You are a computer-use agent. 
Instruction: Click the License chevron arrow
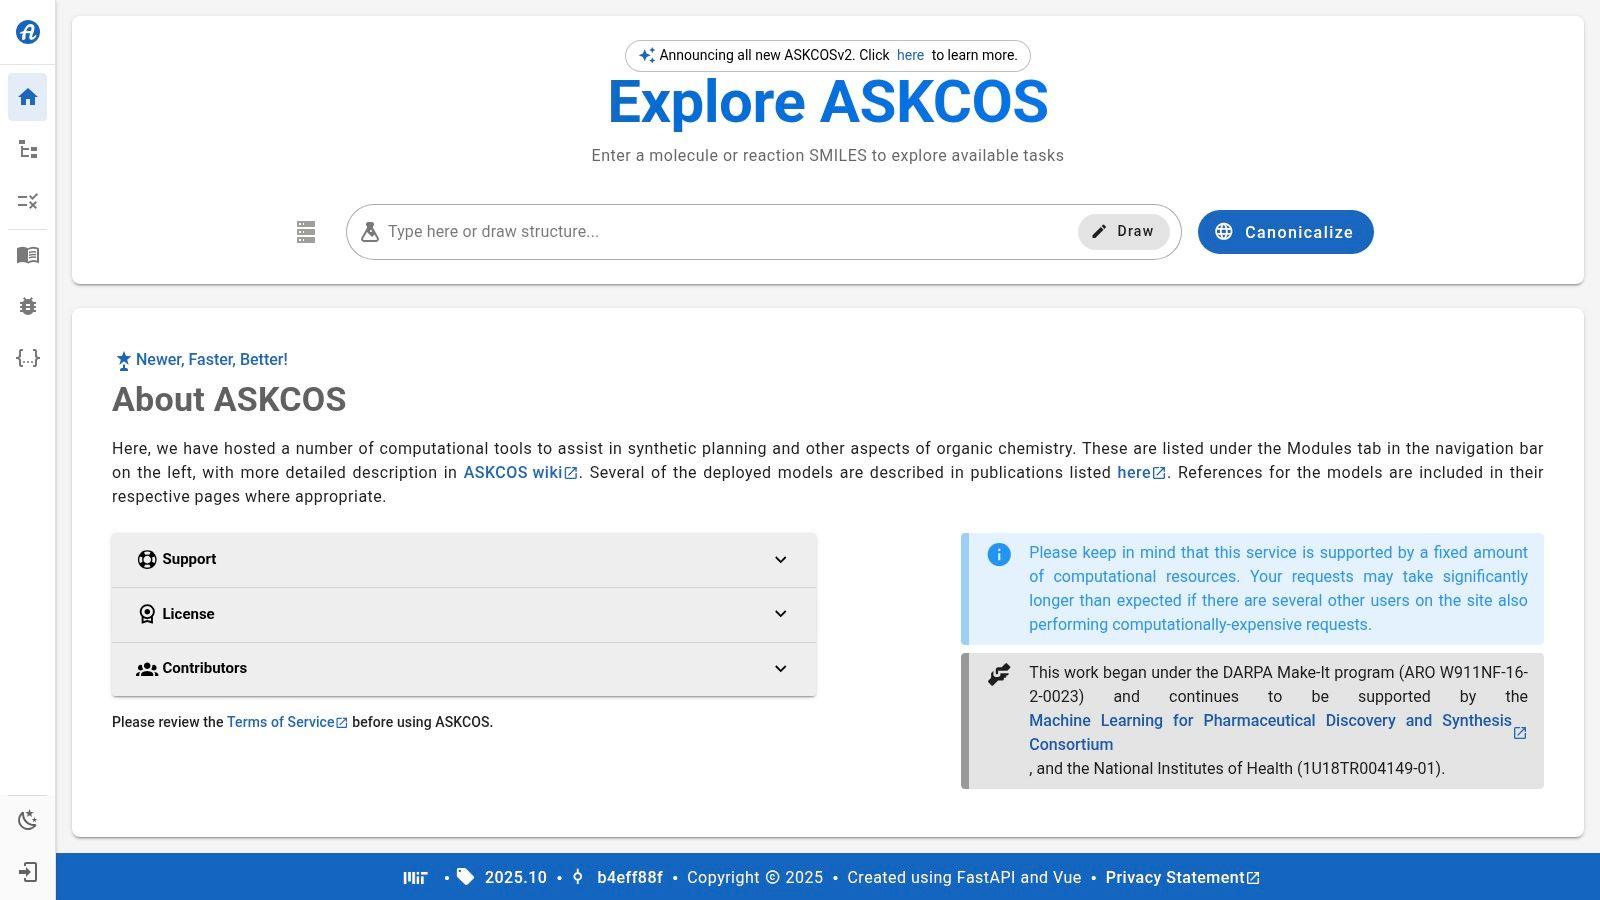pyautogui.click(x=781, y=614)
